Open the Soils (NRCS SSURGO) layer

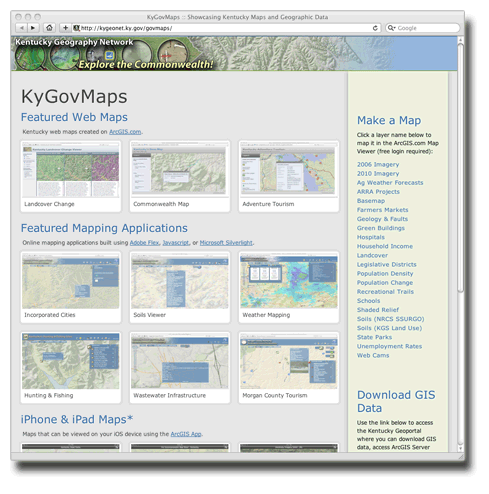(x=391, y=319)
